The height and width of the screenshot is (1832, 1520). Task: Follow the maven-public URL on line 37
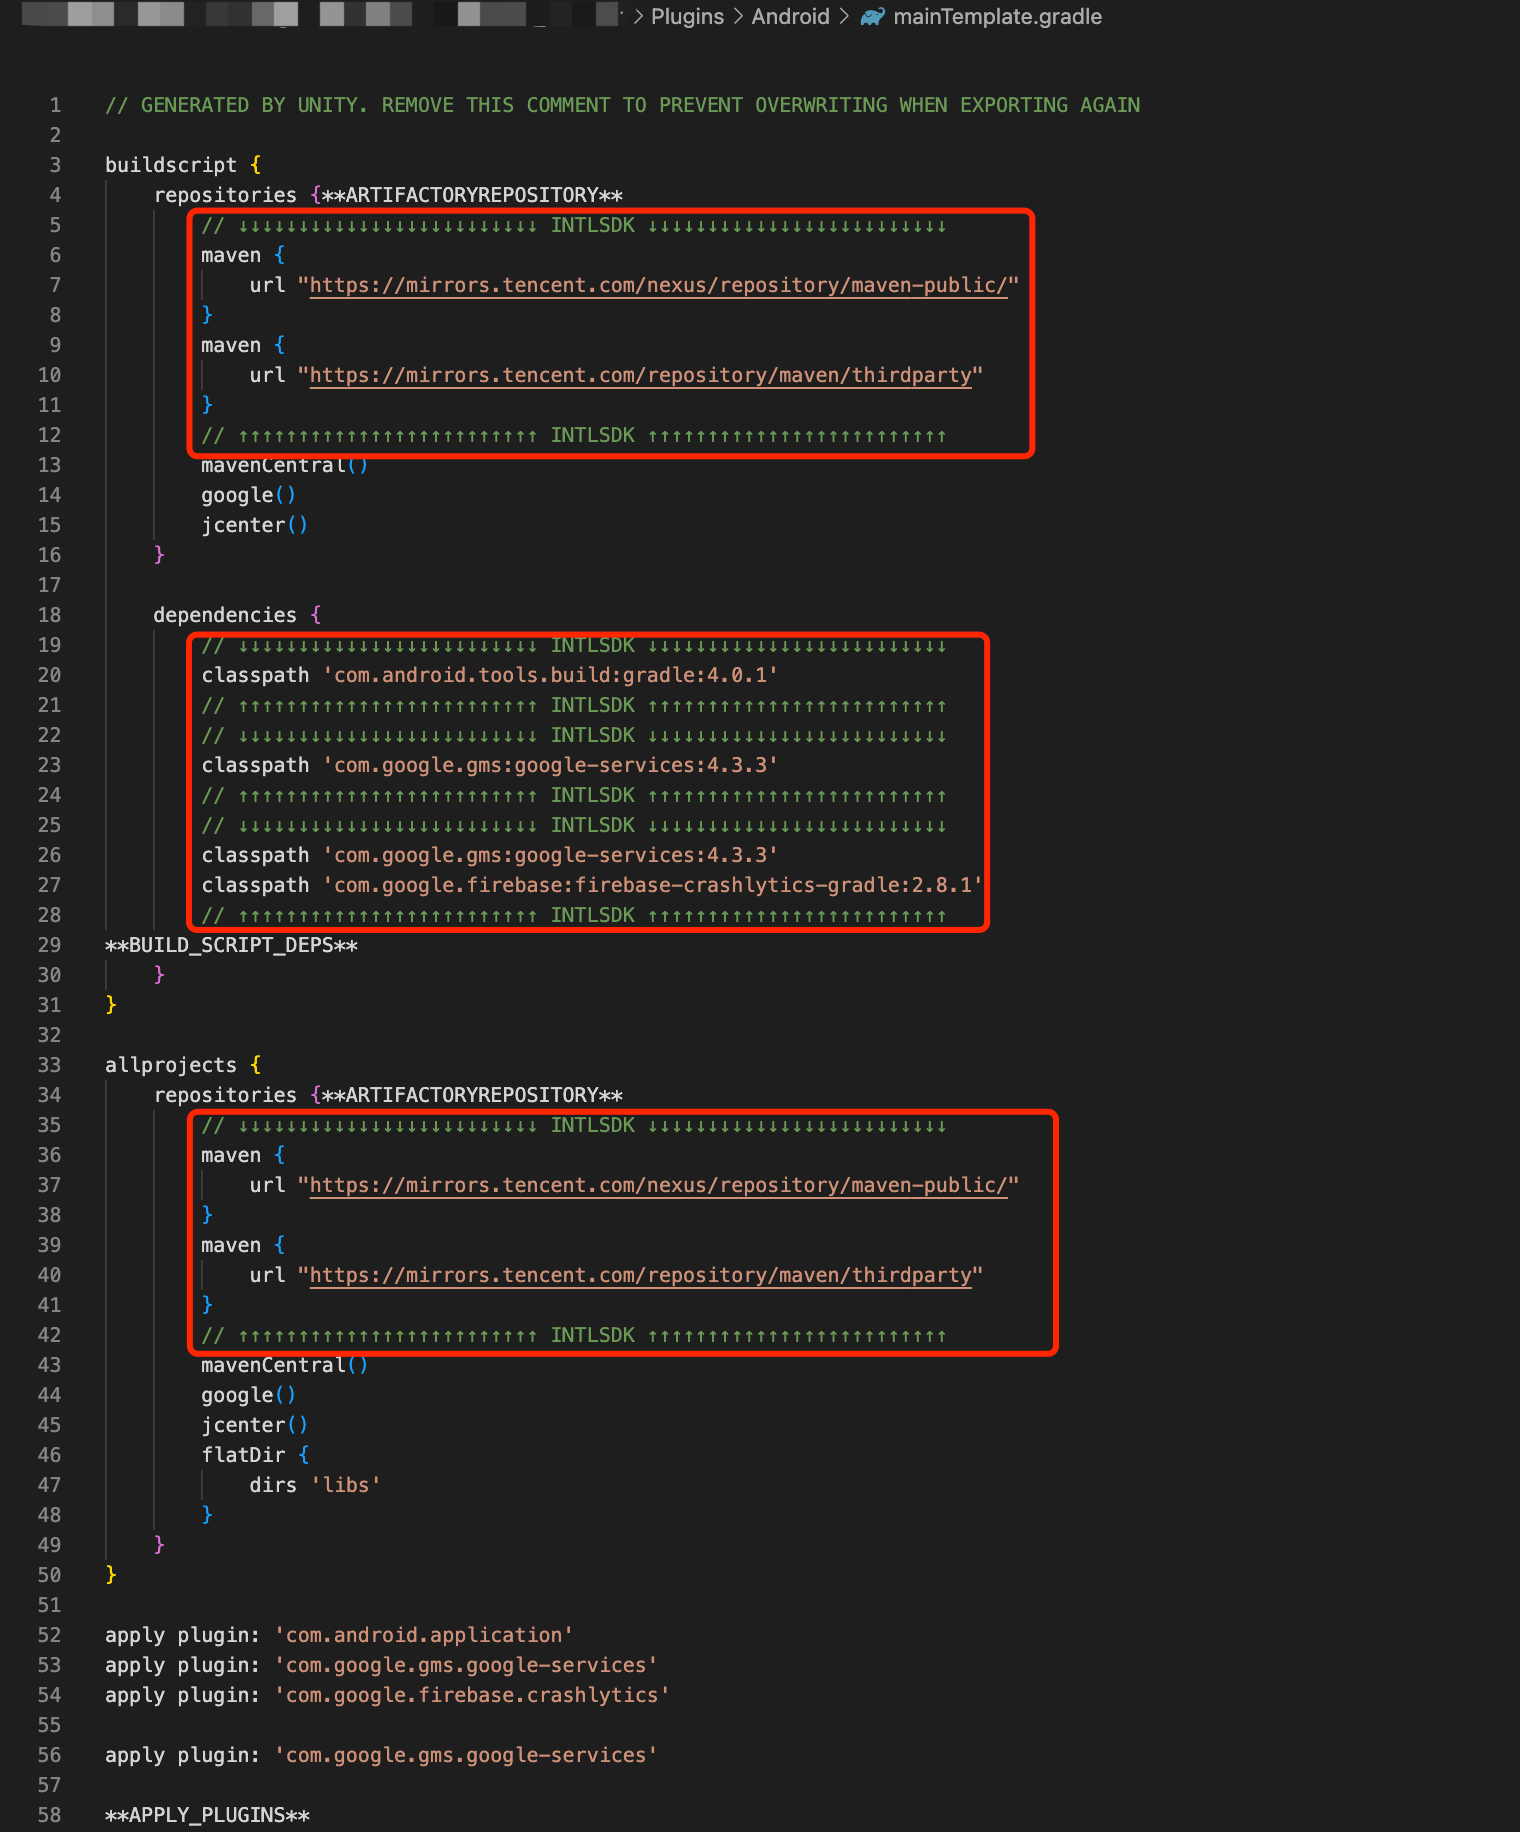click(x=658, y=1186)
